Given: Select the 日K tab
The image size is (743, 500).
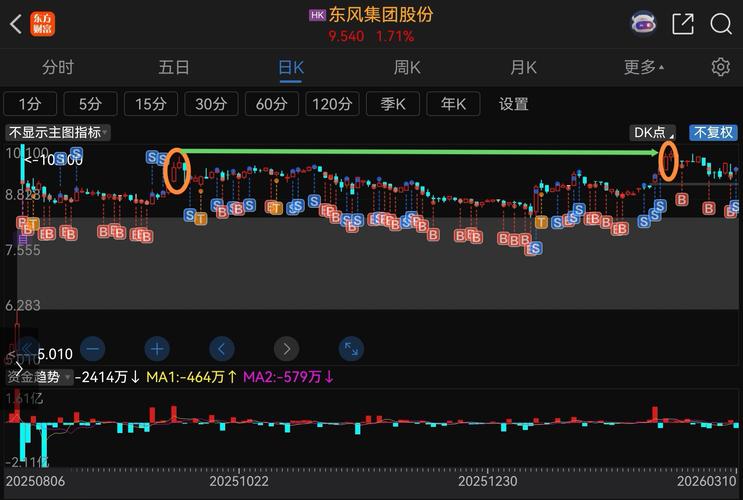Looking at the screenshot, I should point(290,68).
